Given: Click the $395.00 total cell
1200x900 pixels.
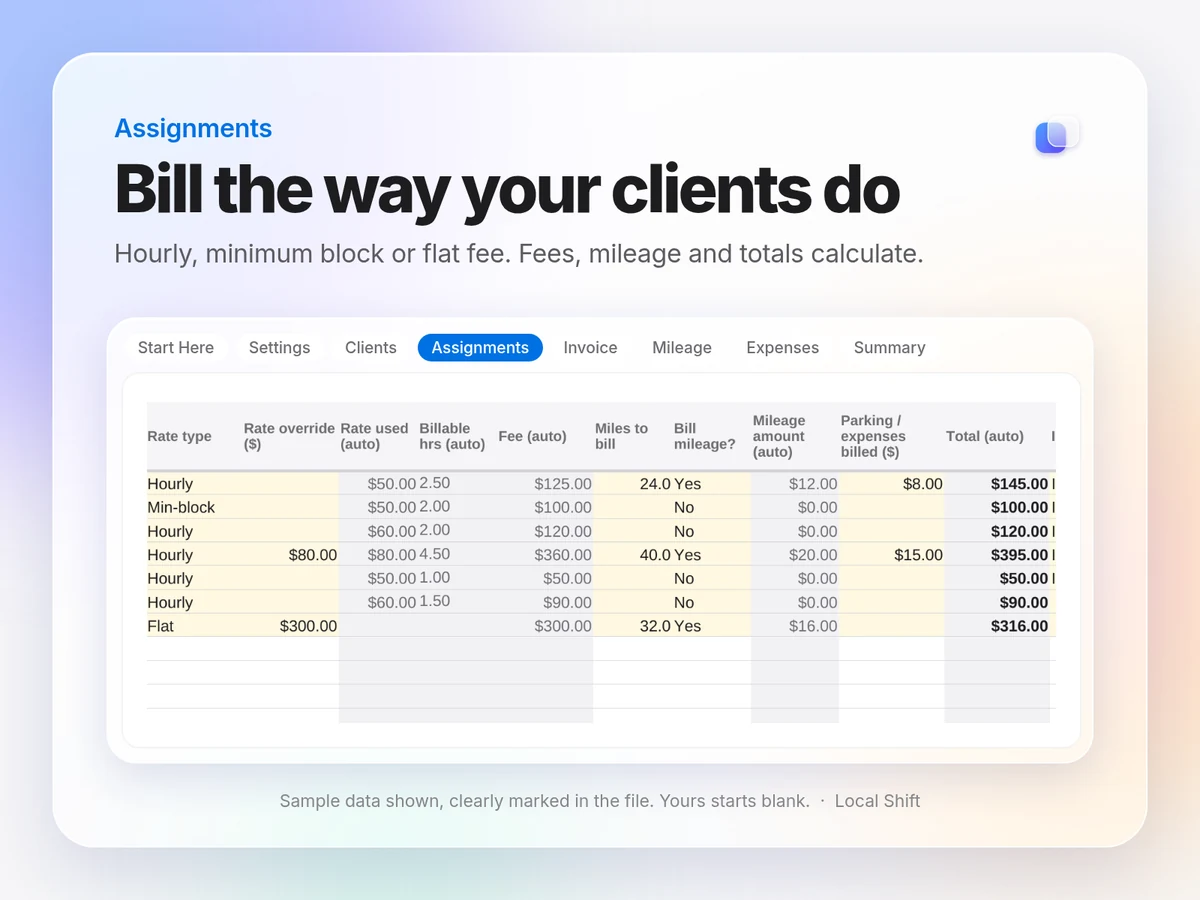Looking at the screenshot, I should 997,555.
